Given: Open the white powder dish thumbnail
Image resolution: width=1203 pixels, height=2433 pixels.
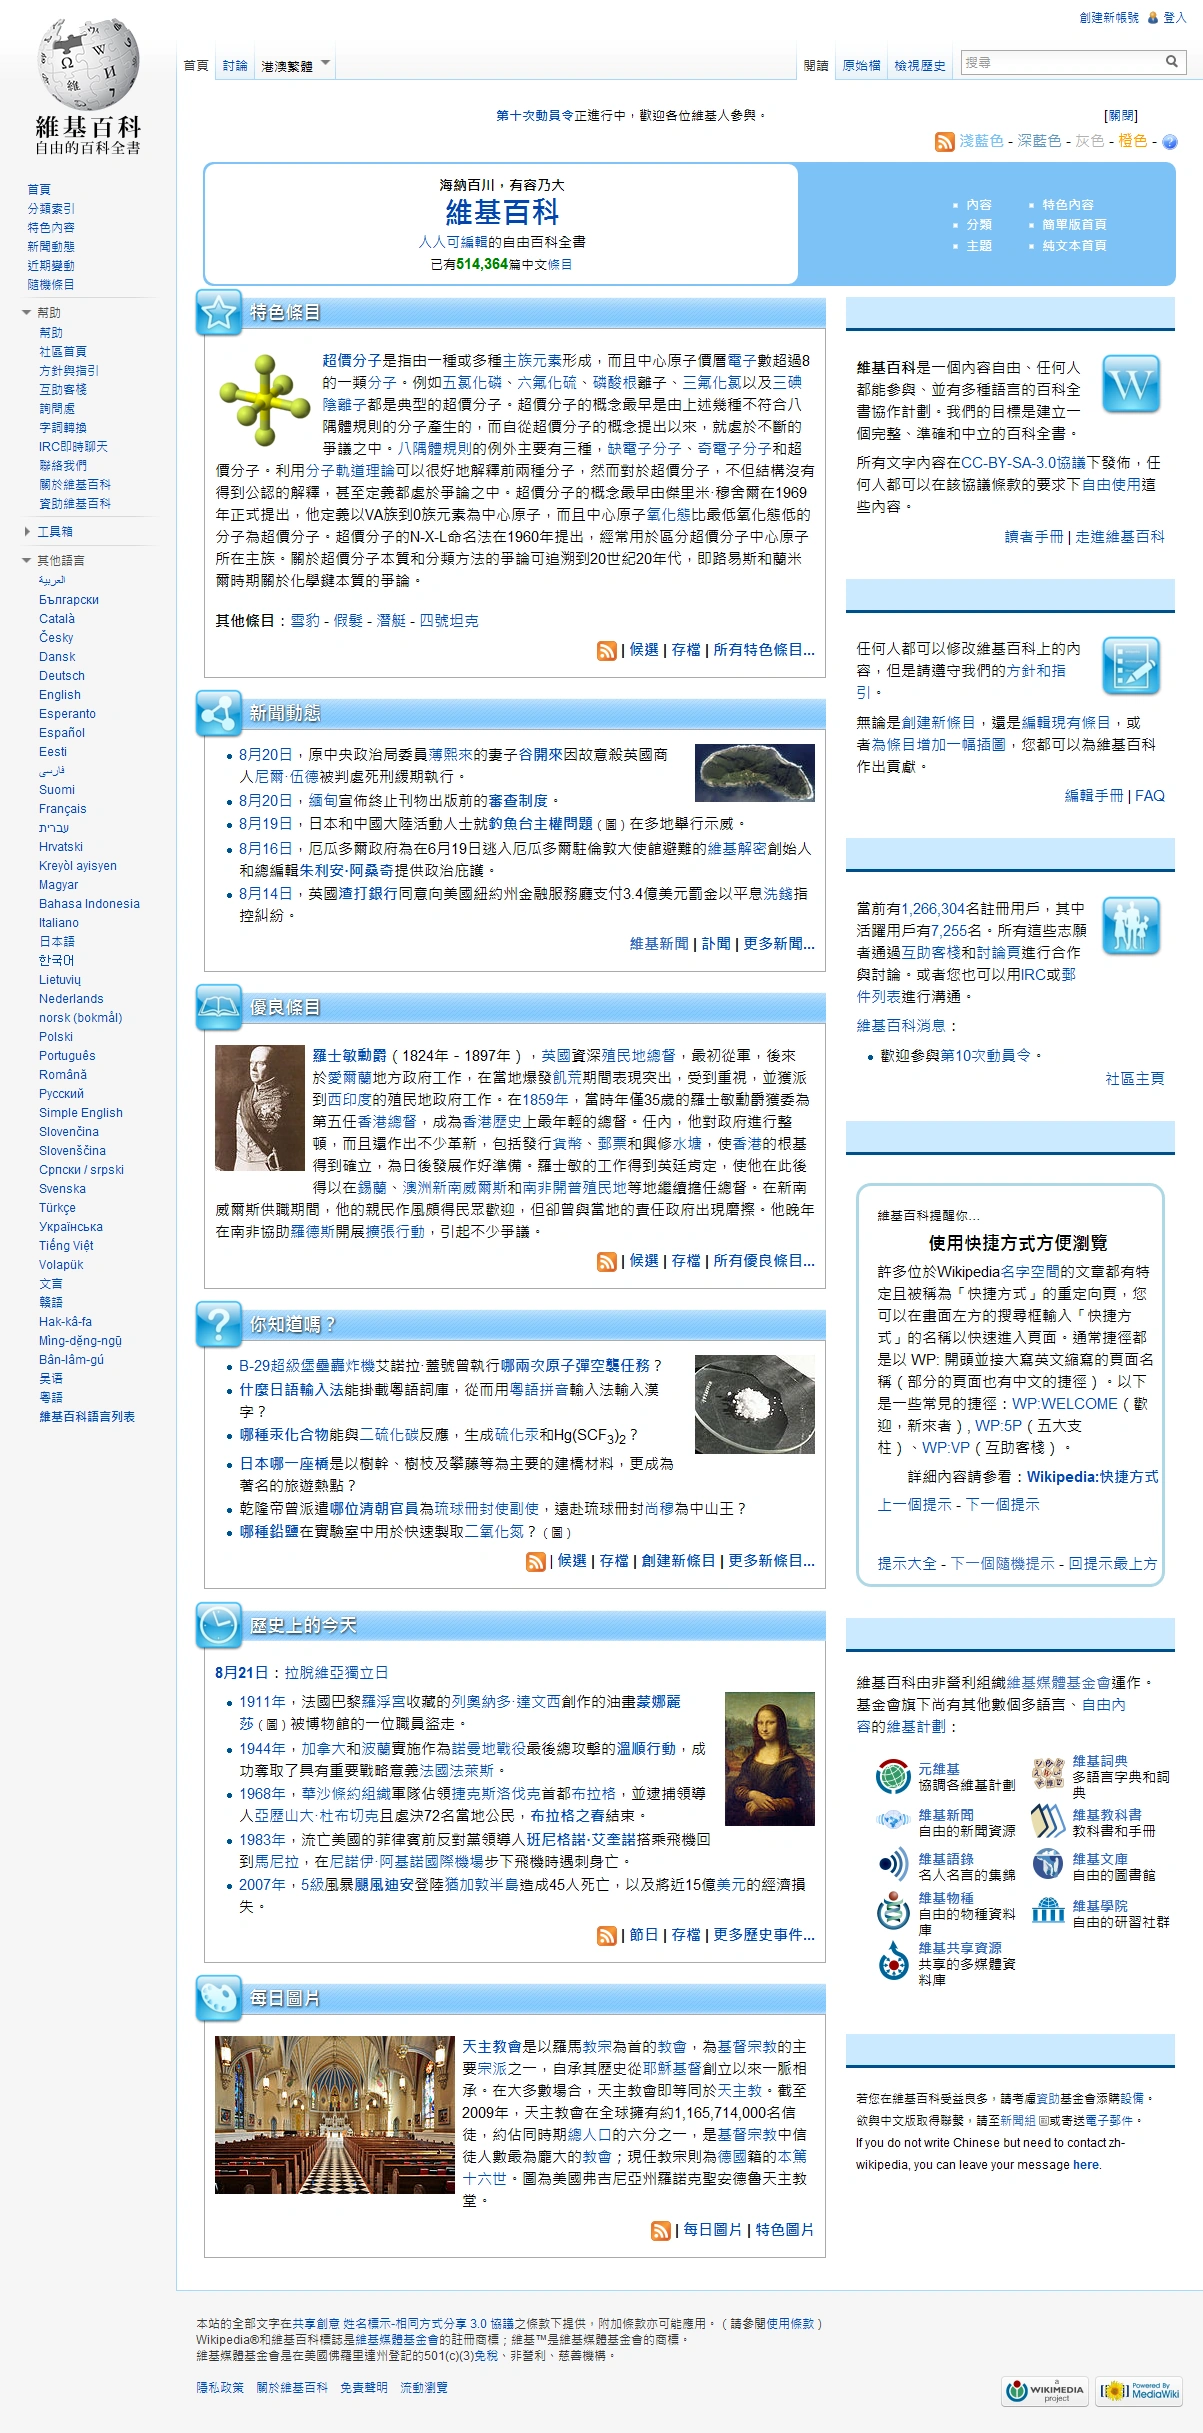Looking at the screenshot, I should click(x=754, y=1404).
